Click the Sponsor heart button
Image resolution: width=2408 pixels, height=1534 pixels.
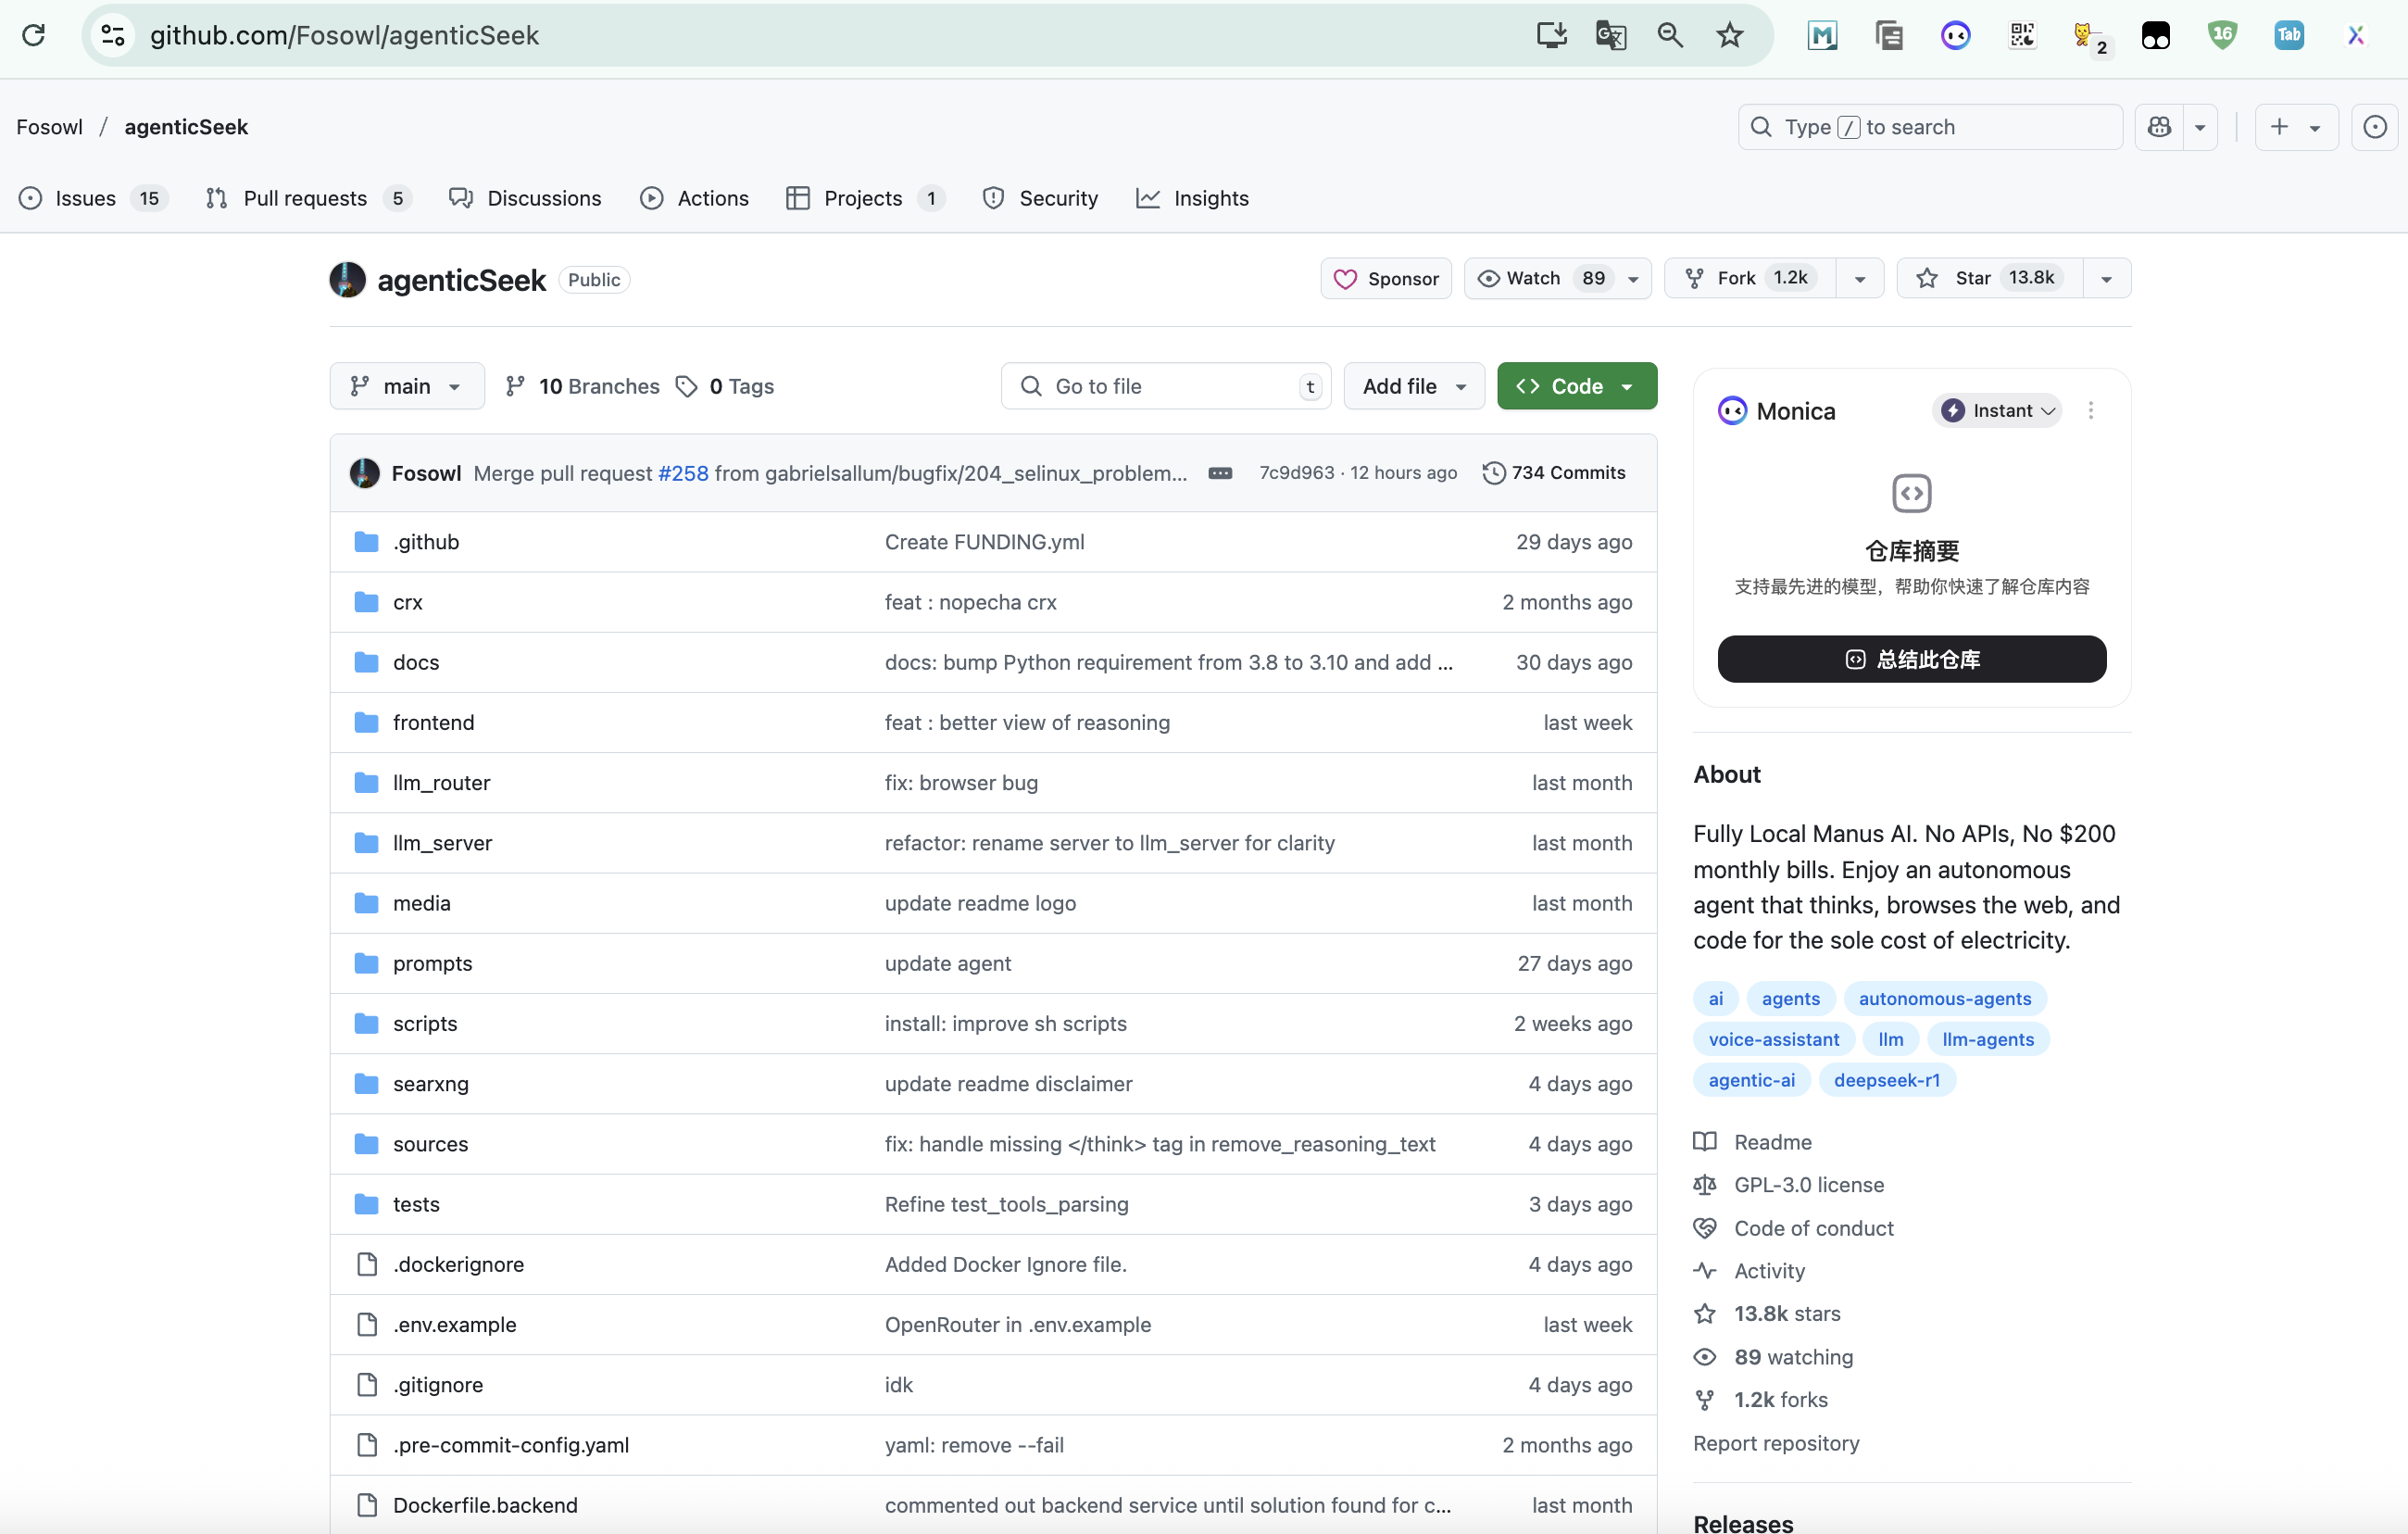coord(1386,279)
